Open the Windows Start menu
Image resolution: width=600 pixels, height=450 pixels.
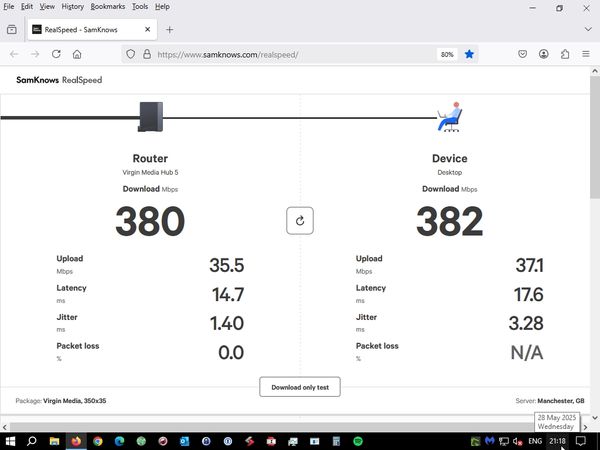pos(10,441)
